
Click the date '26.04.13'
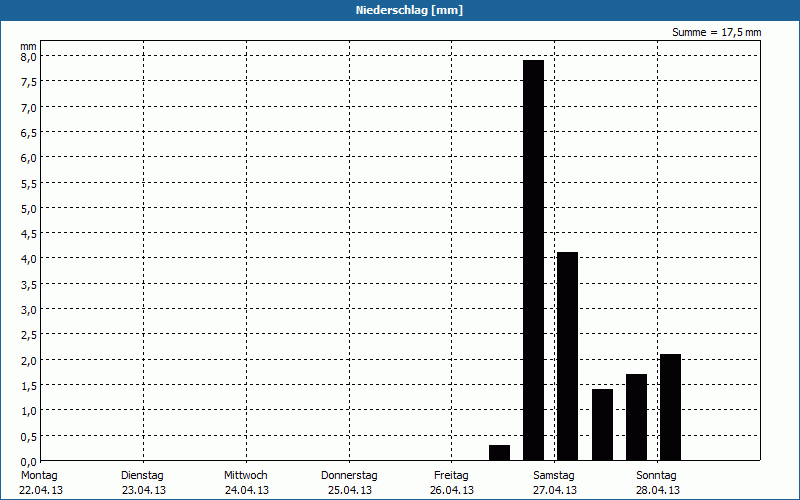click(452, 490)
